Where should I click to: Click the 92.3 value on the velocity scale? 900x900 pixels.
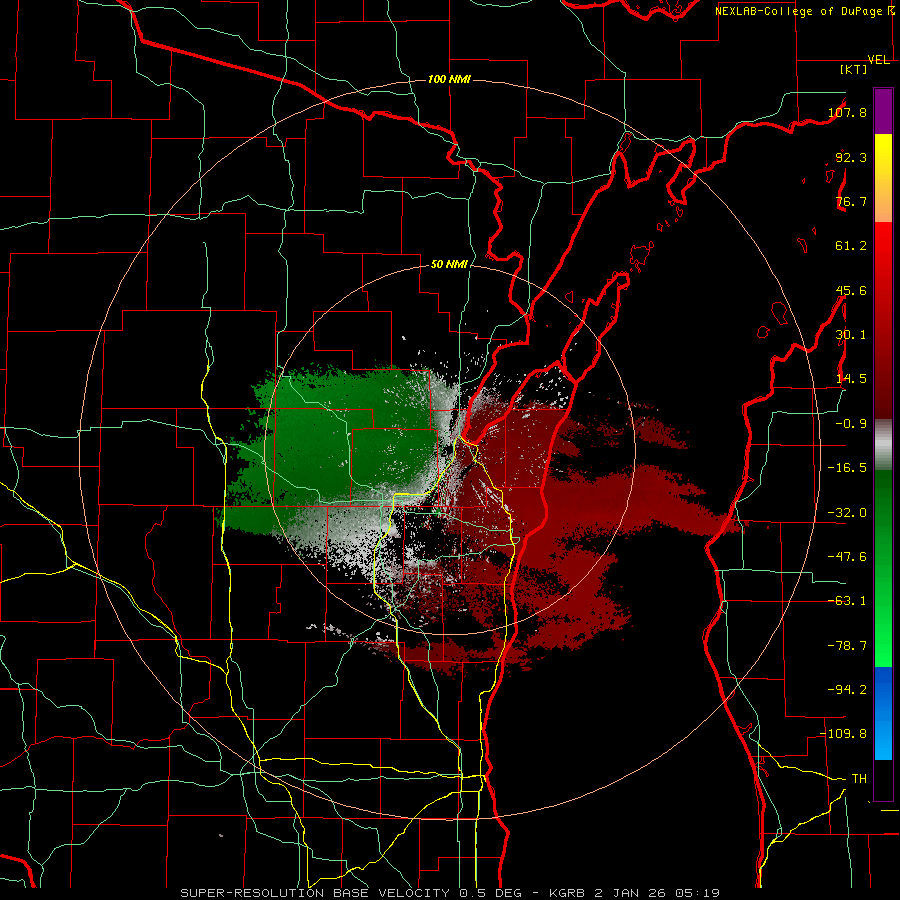point(851,157)
